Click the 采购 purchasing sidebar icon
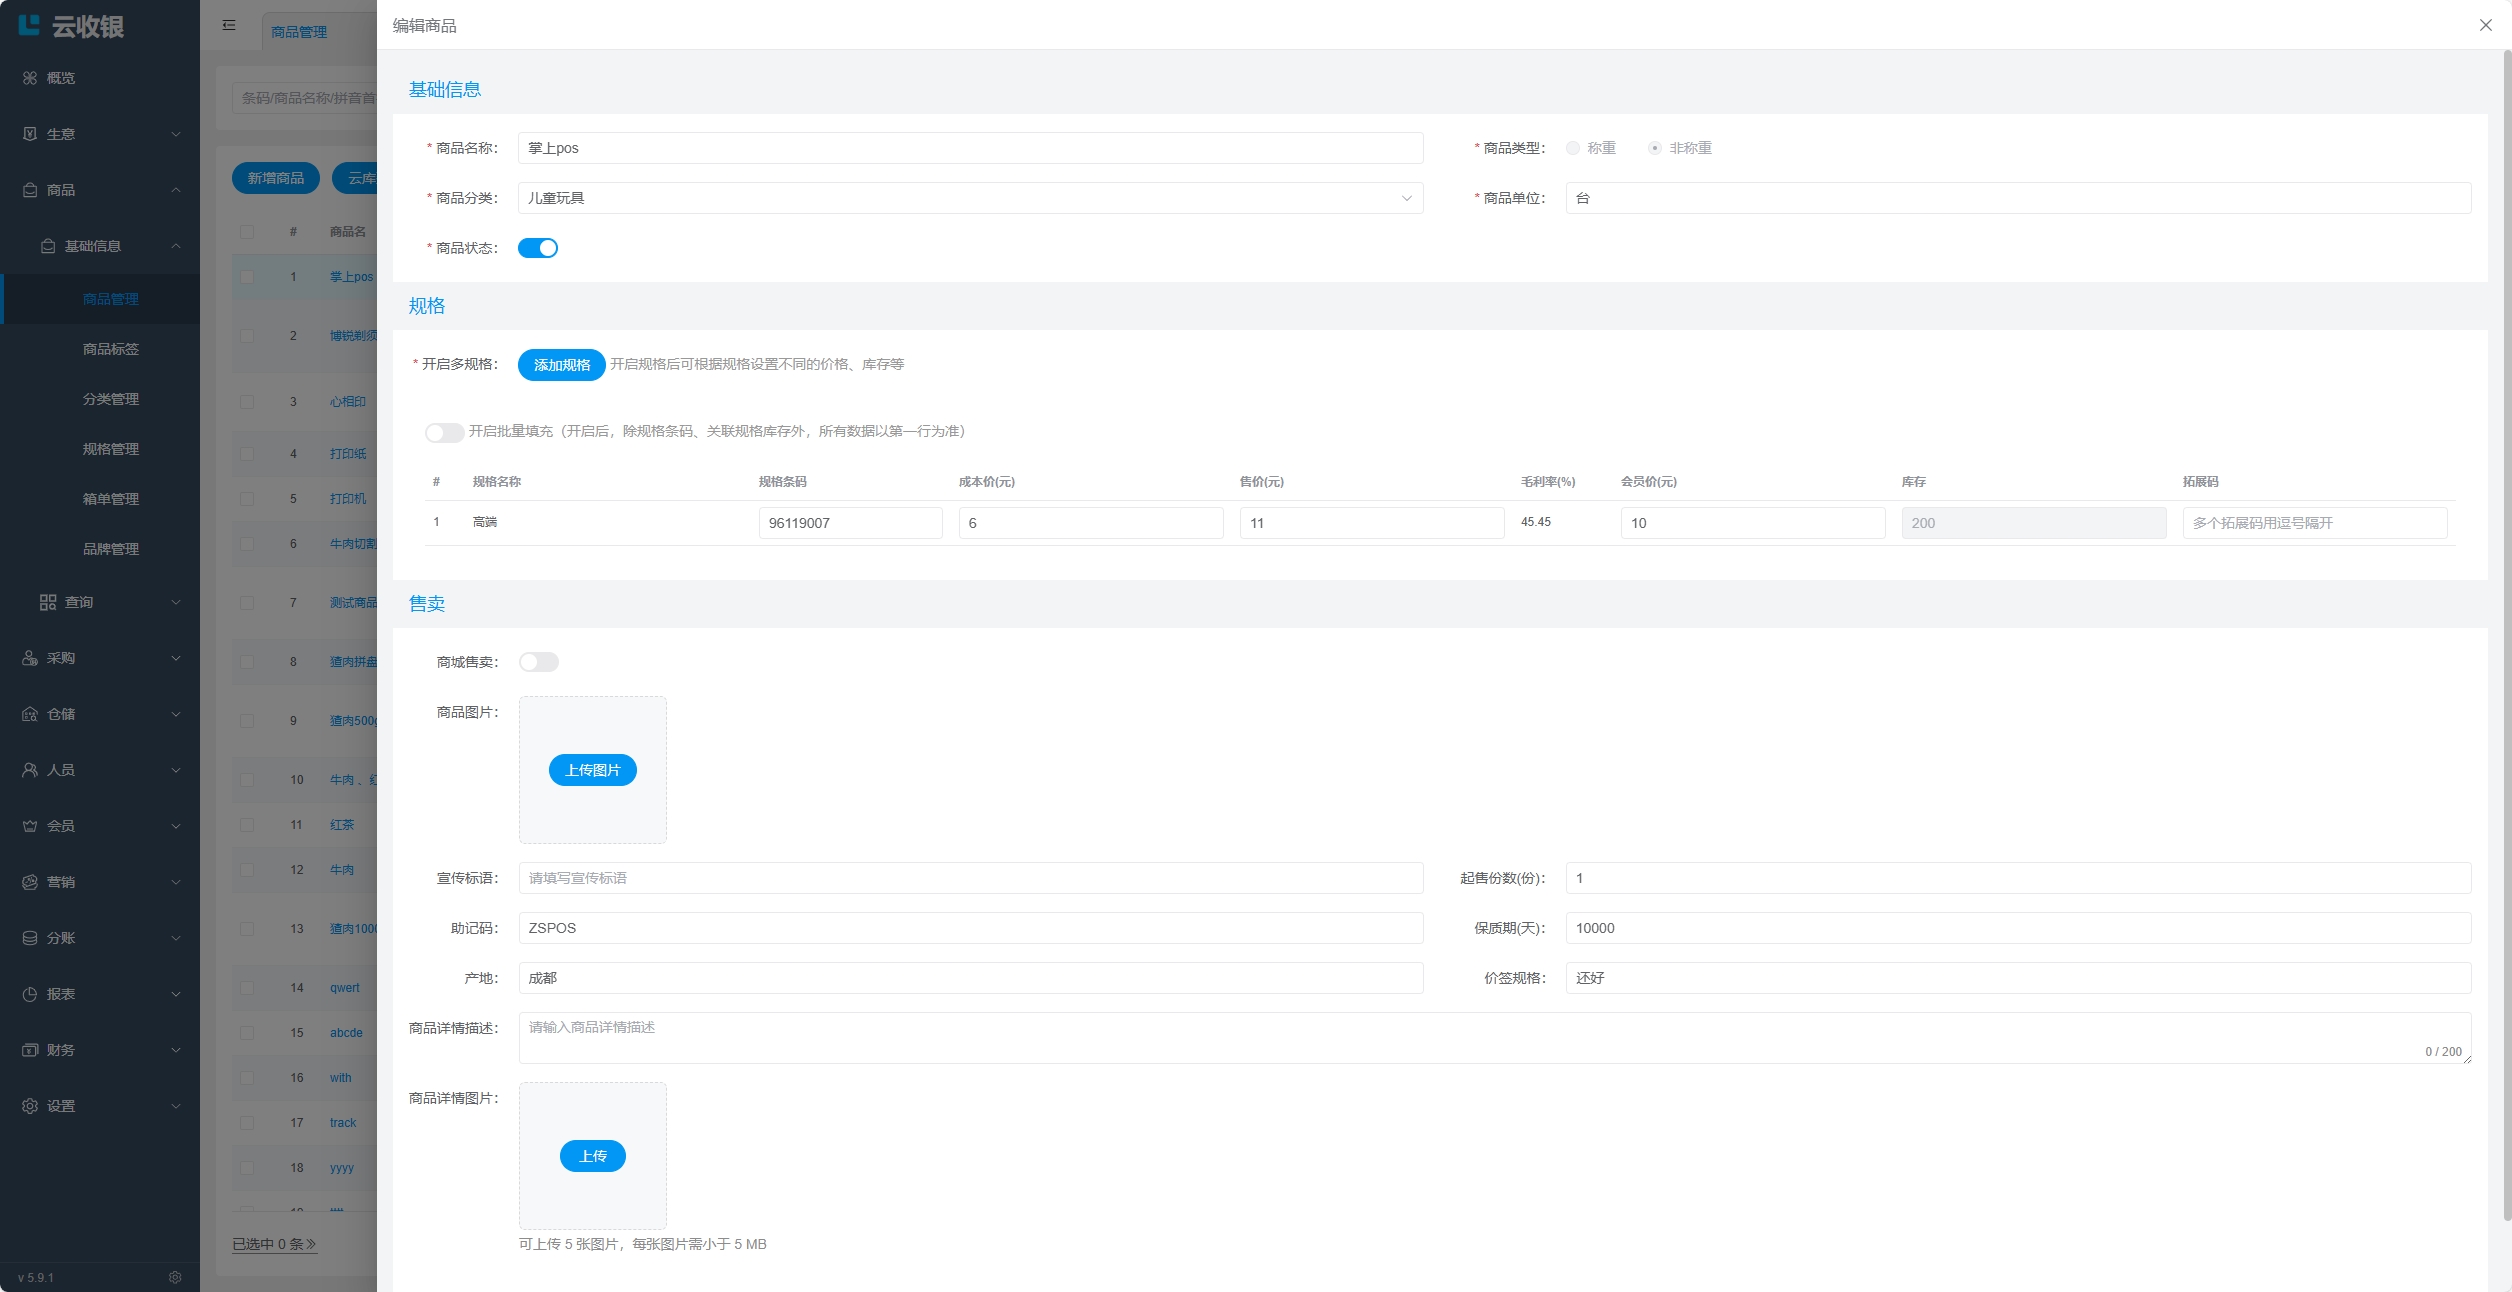The height and width of the screenshot is (1292, 2512). coord(30,658)
